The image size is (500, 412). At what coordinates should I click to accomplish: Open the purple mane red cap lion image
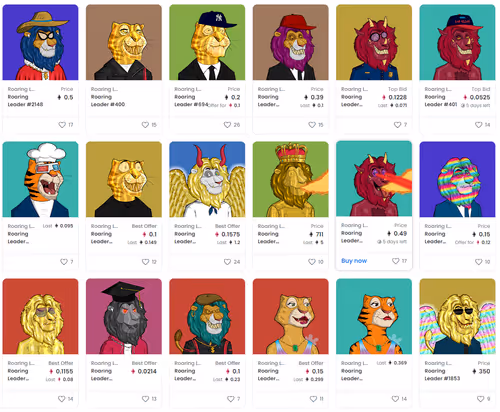tap(291, 42)
